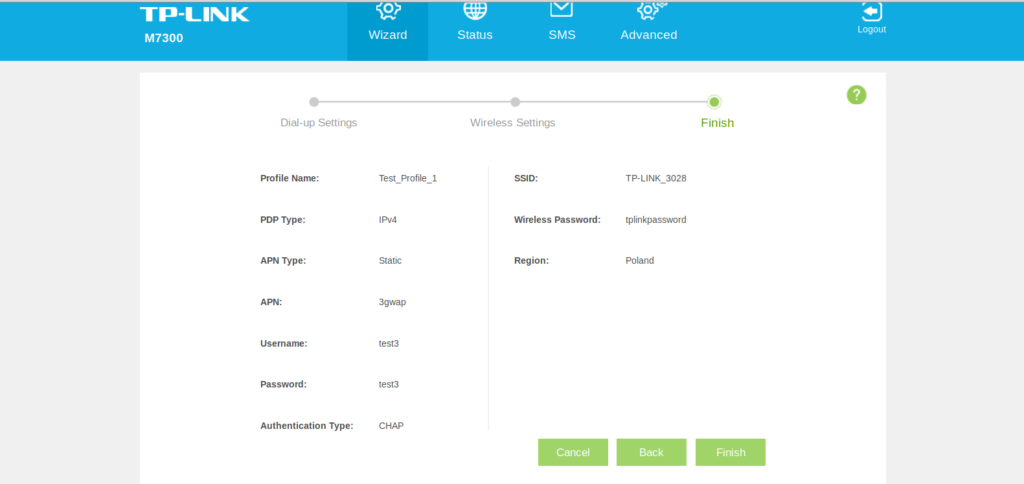Click the SMS envelope icon
Viewport: 1024px width, 484px height.
pos(562,8)
